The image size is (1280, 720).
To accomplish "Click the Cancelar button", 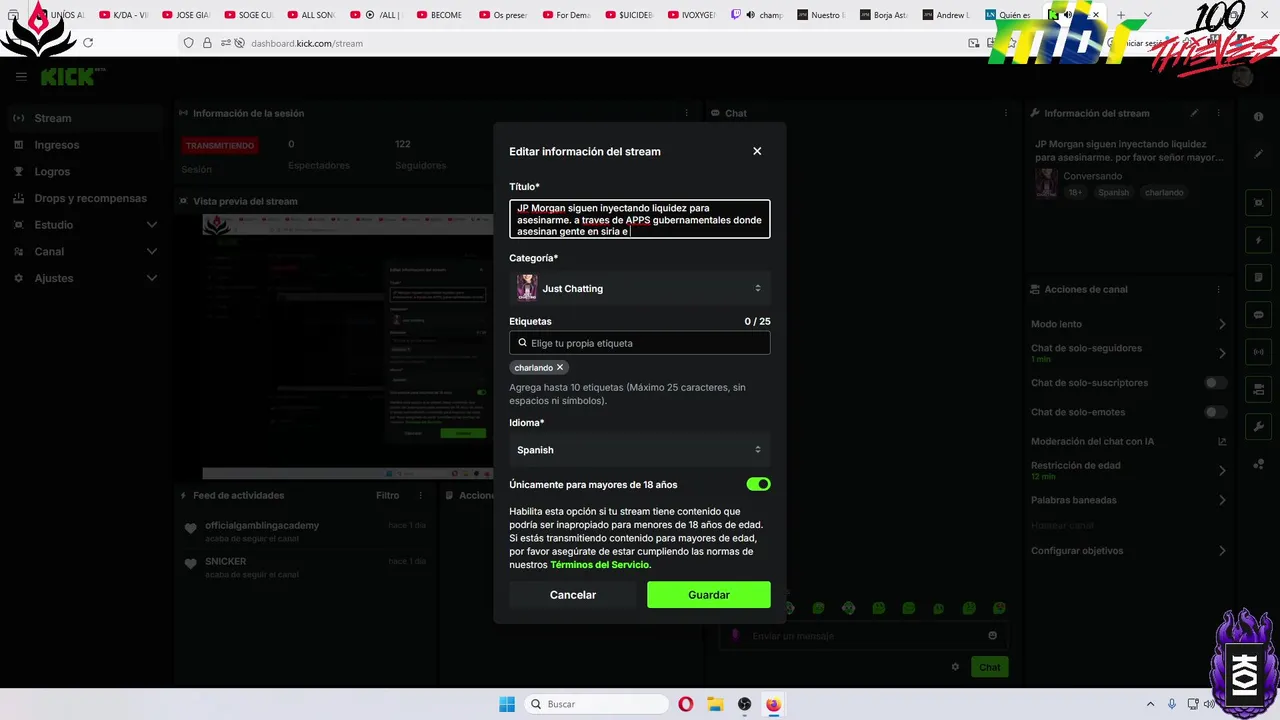I will tap(573, 595).
